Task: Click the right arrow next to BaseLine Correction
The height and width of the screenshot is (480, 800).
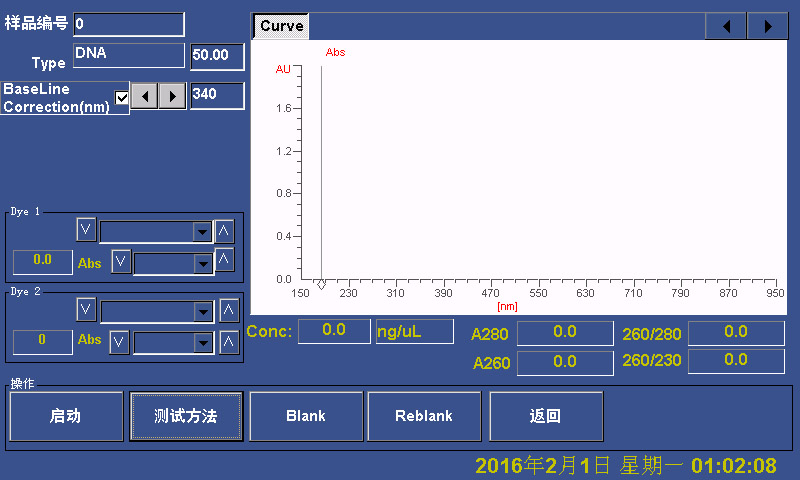Action: (173, 97)
